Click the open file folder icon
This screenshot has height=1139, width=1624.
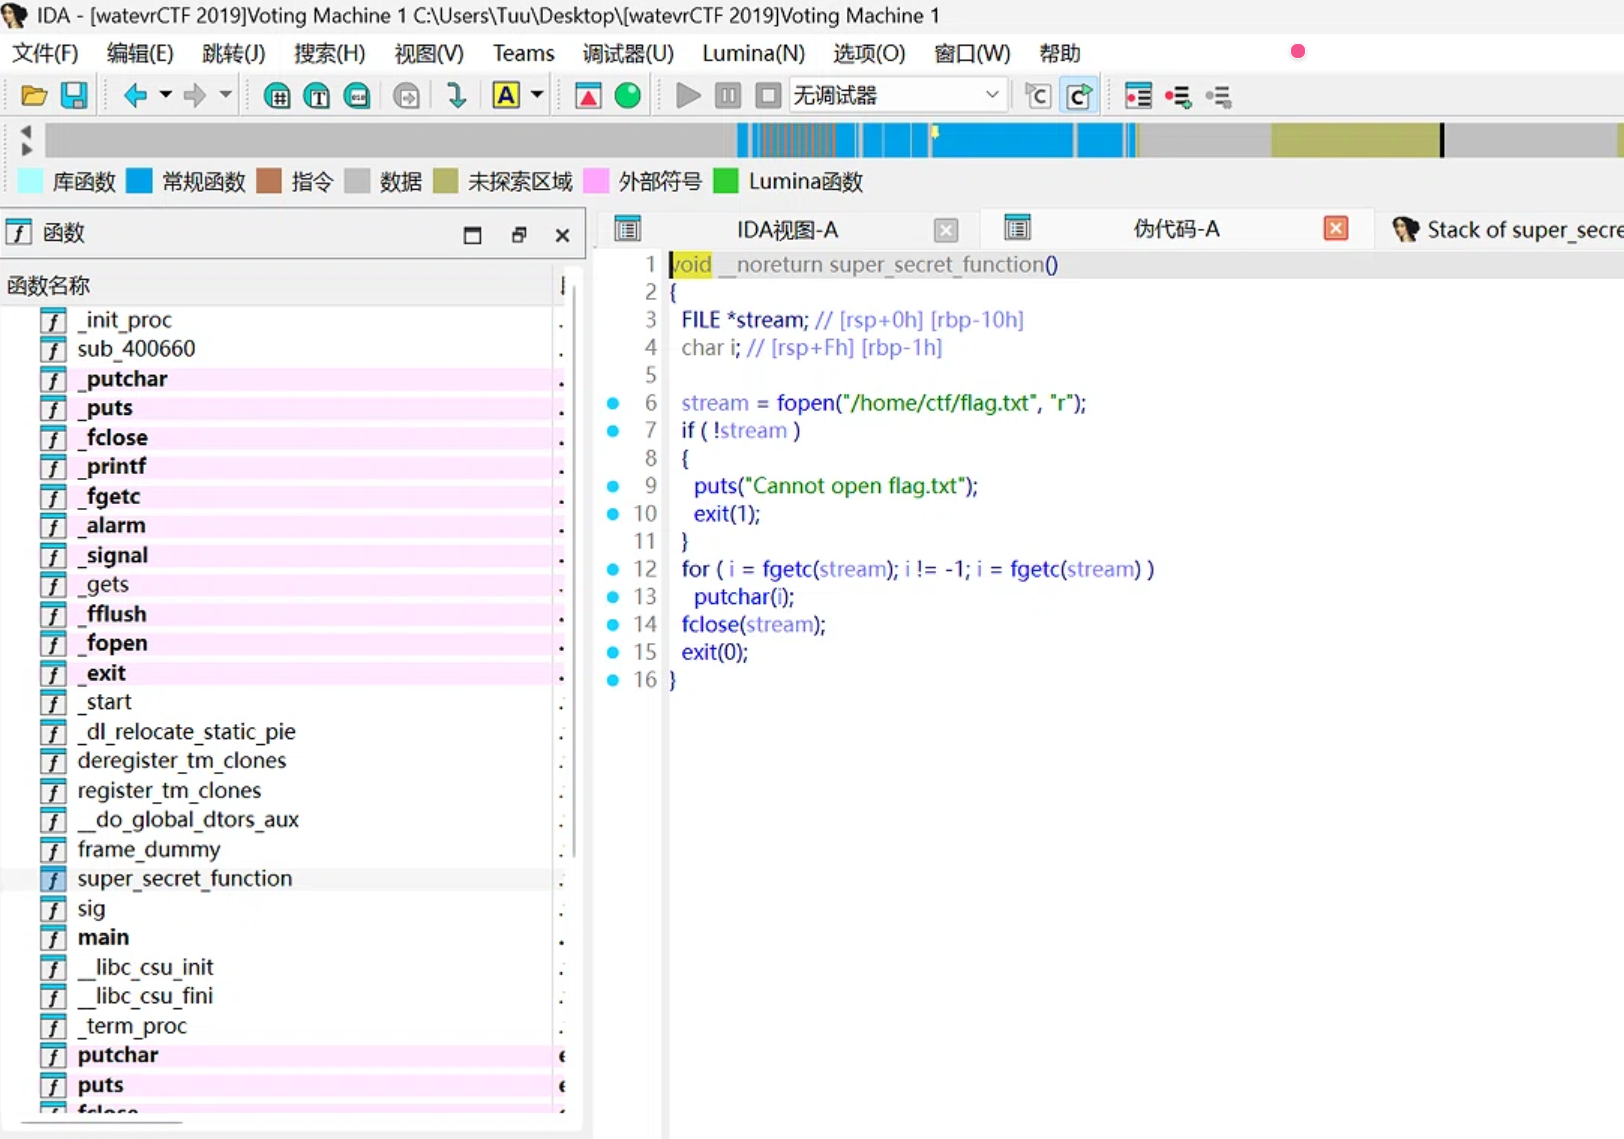(x=34, y=96)
